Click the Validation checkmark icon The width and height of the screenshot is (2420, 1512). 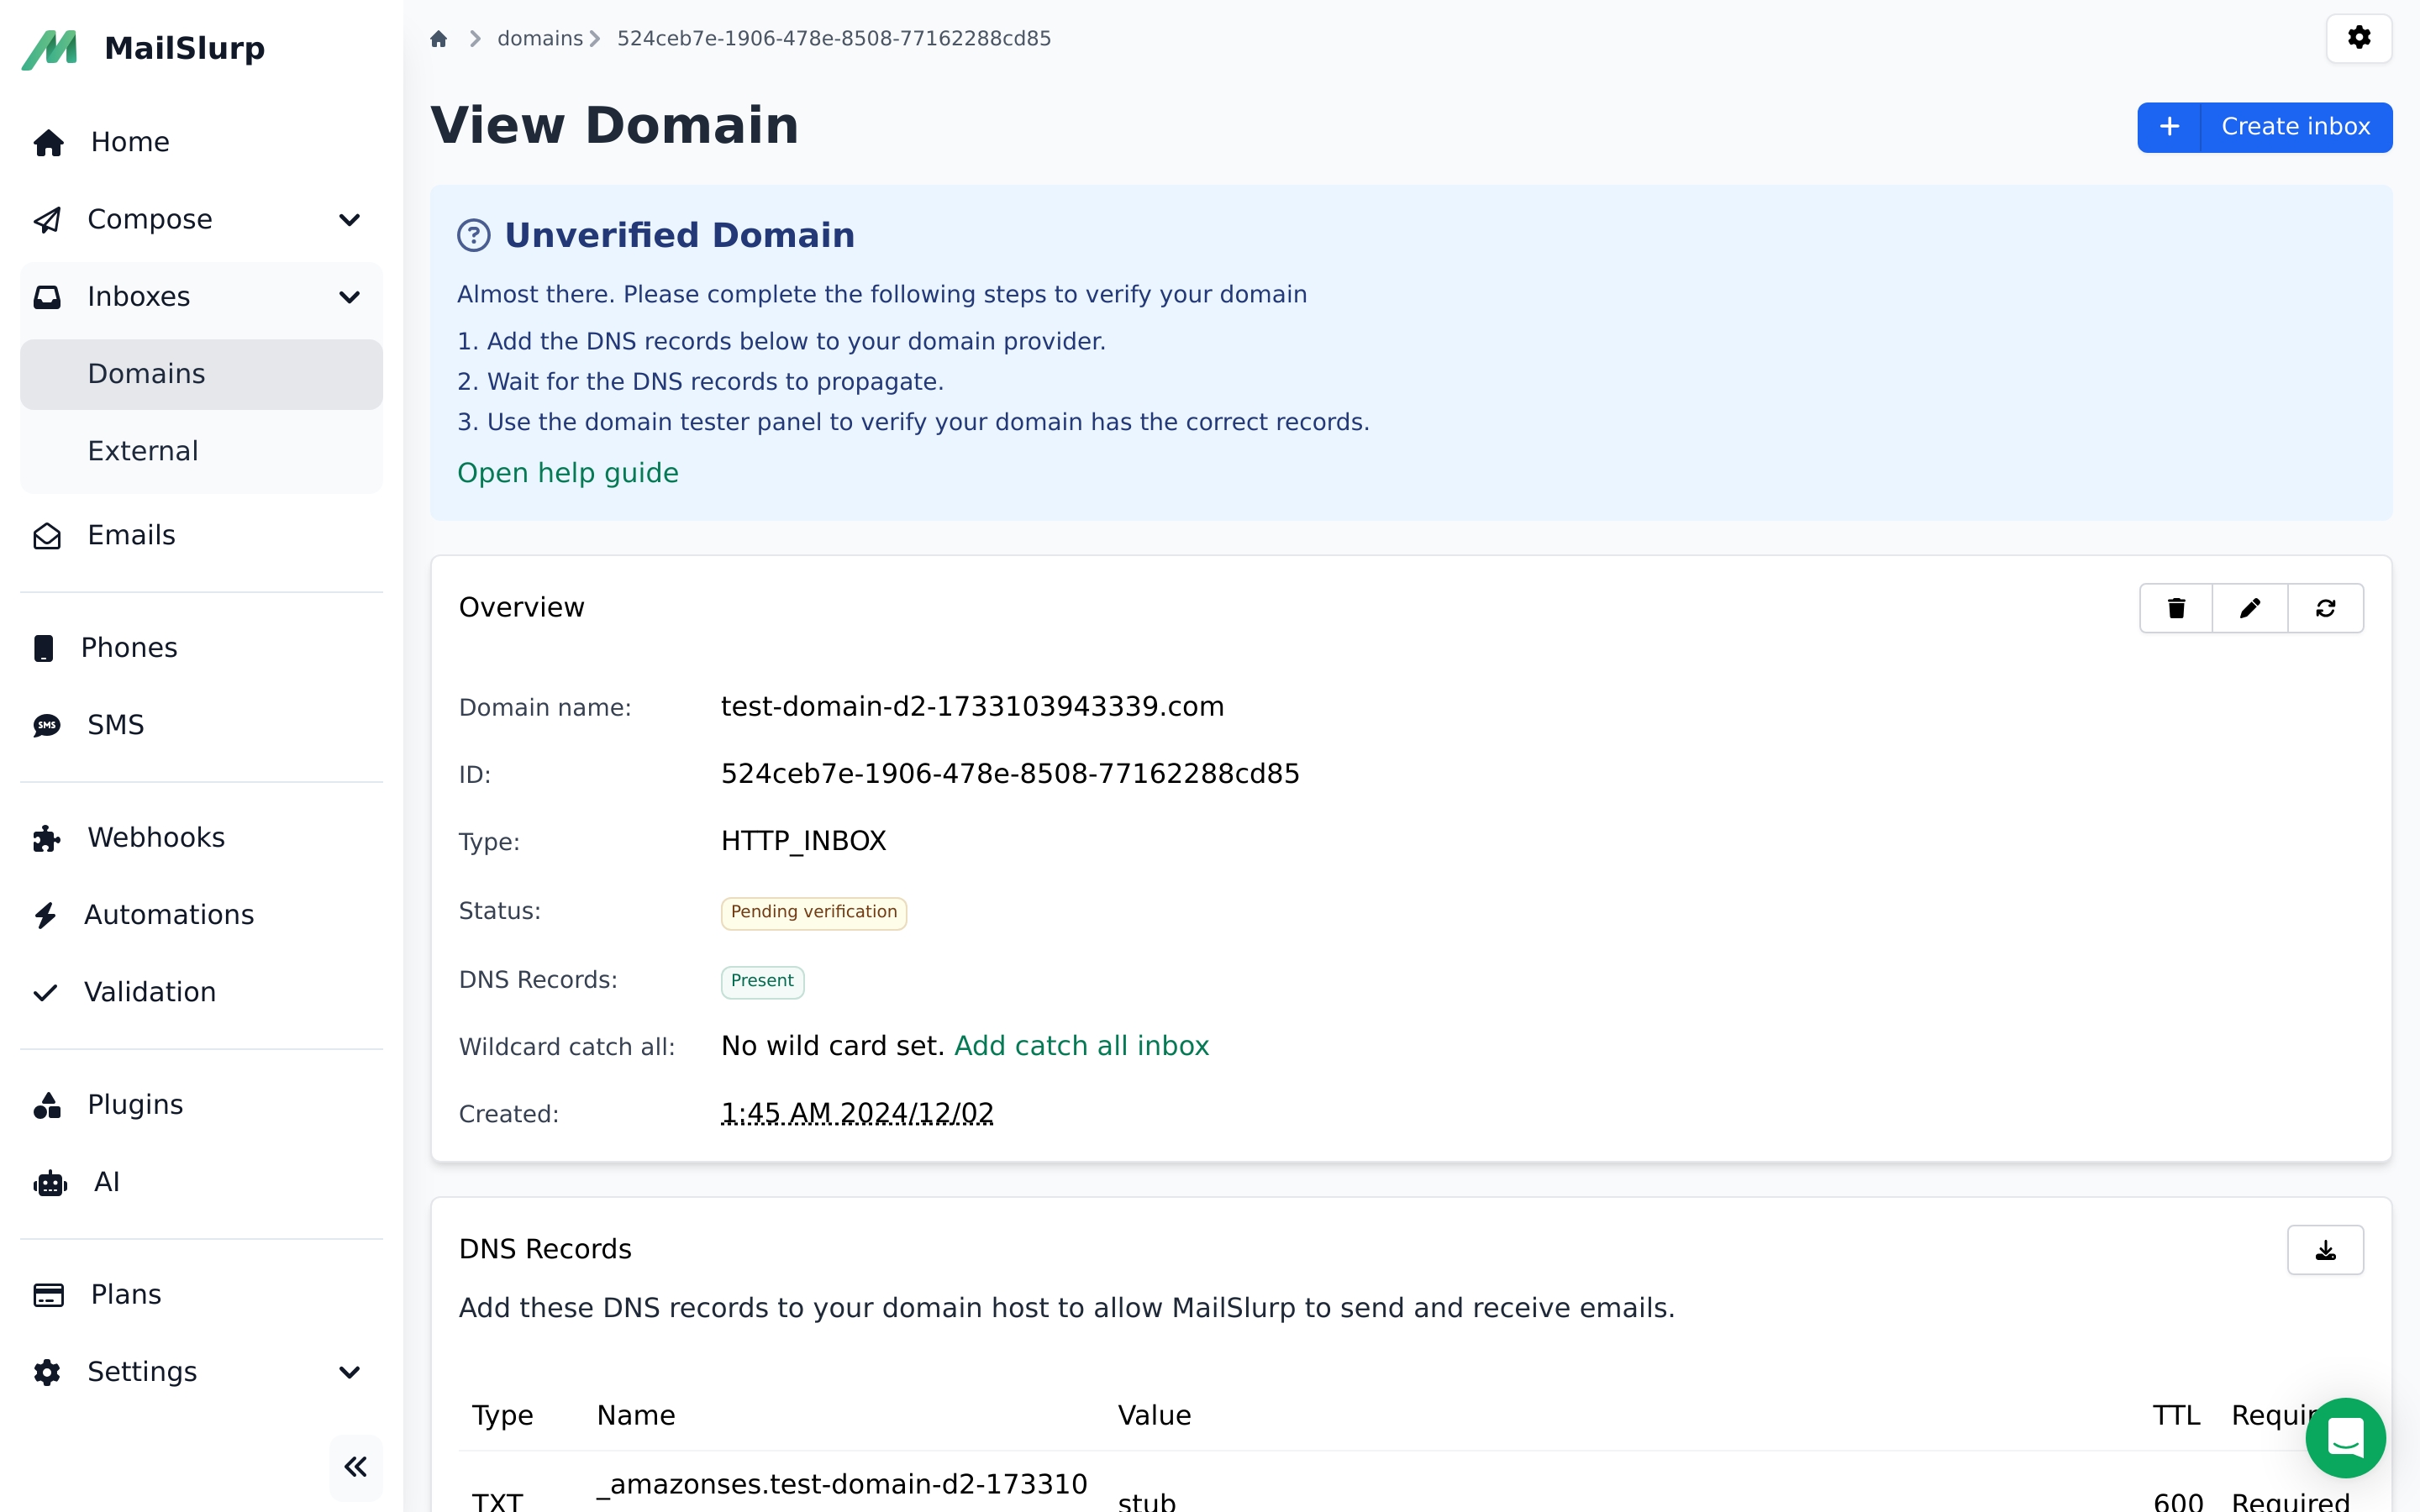click(45, 992)
